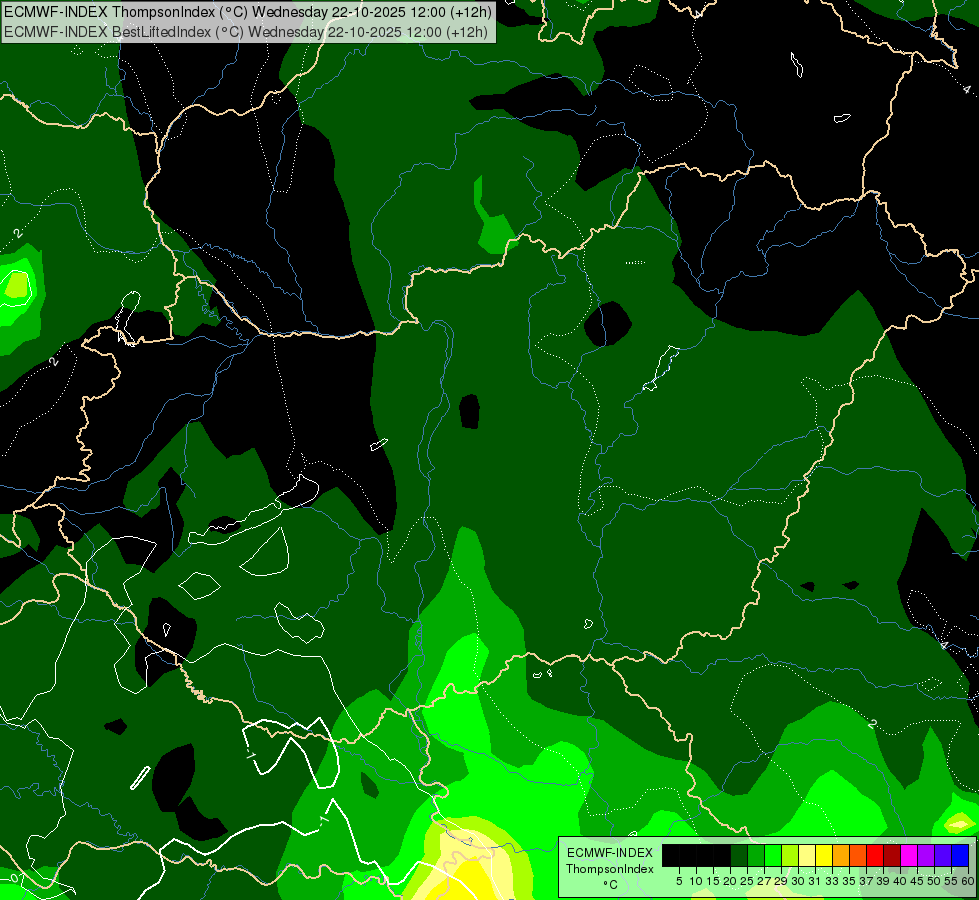Image resolution: width=979 pixels, height=900 pixels.
Task: Select the pale yellow 30–31 legend swatch
Action: point(807,855)
